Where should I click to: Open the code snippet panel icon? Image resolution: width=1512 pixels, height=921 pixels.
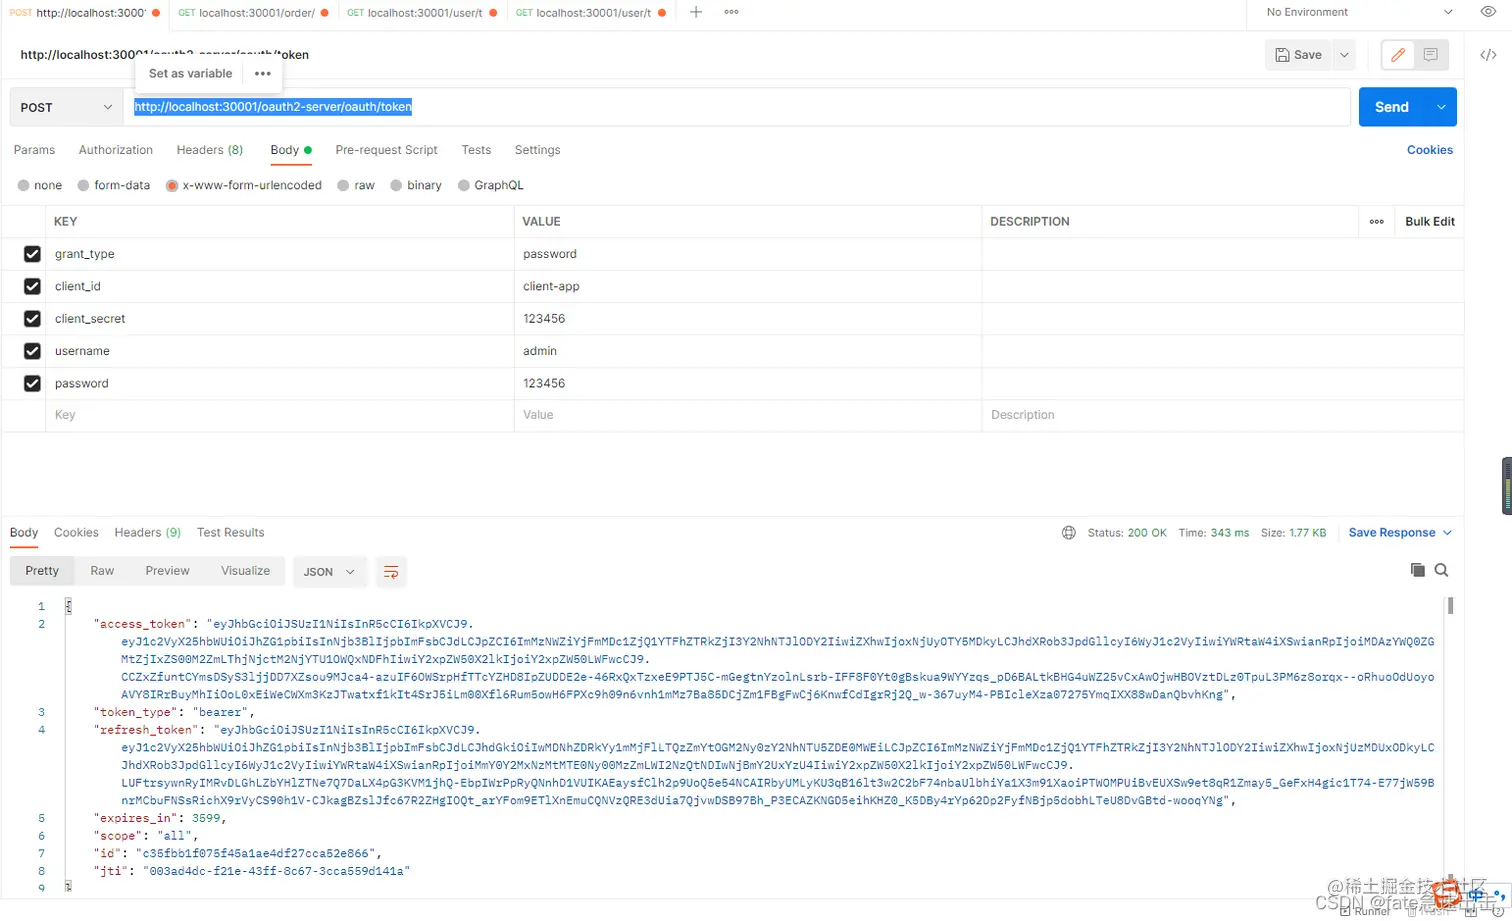[1488, 55]
